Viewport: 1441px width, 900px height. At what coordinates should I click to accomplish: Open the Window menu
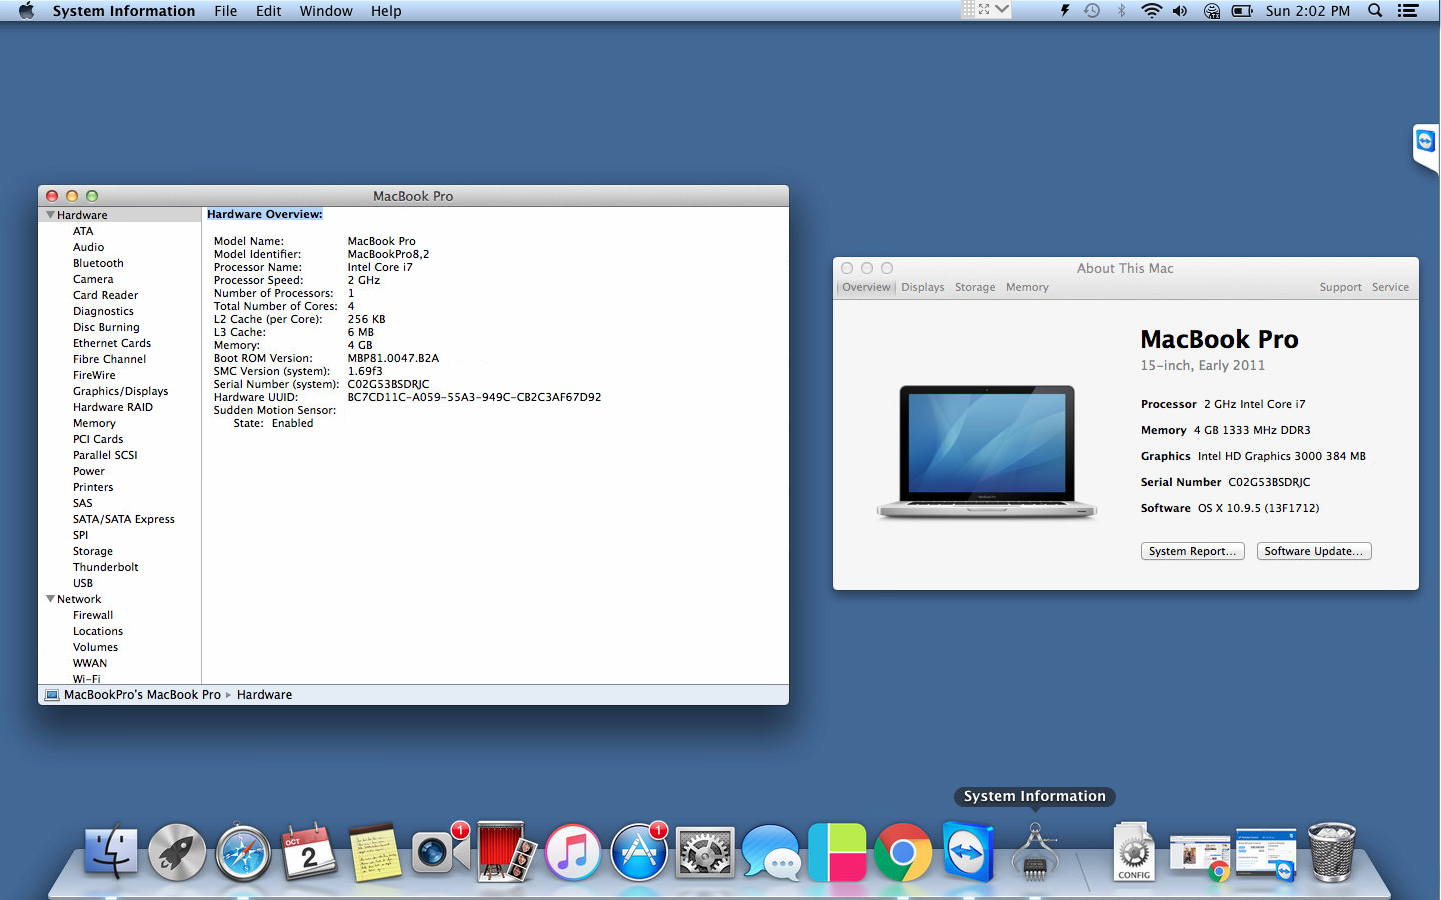pos(326,11)
